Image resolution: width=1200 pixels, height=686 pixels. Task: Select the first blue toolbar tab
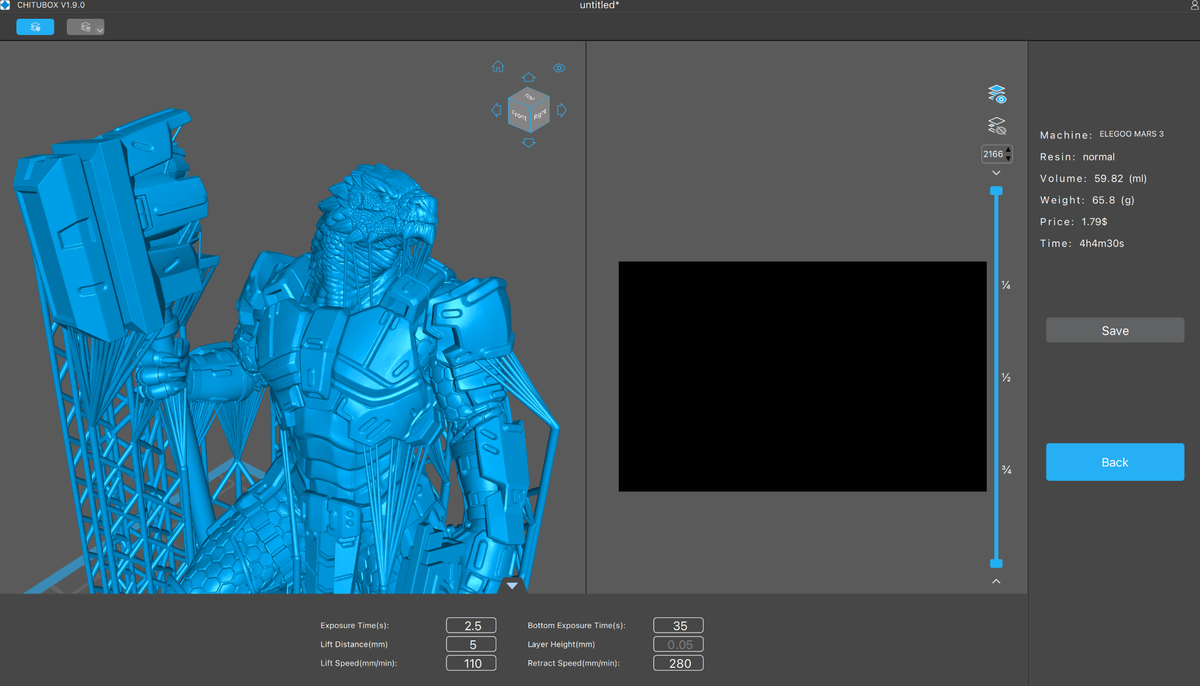click(35, 27)
